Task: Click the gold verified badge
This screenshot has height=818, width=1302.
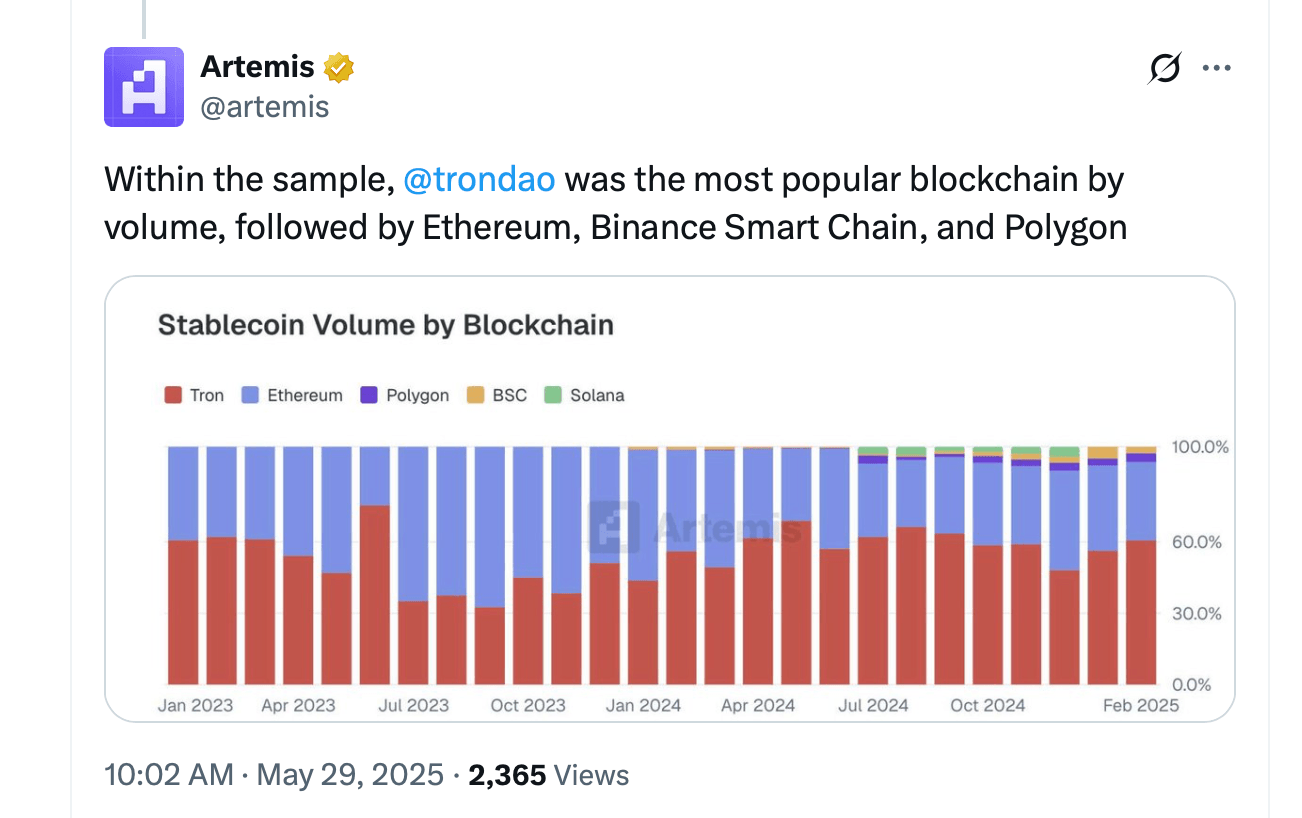Action: tap(340, 68)
